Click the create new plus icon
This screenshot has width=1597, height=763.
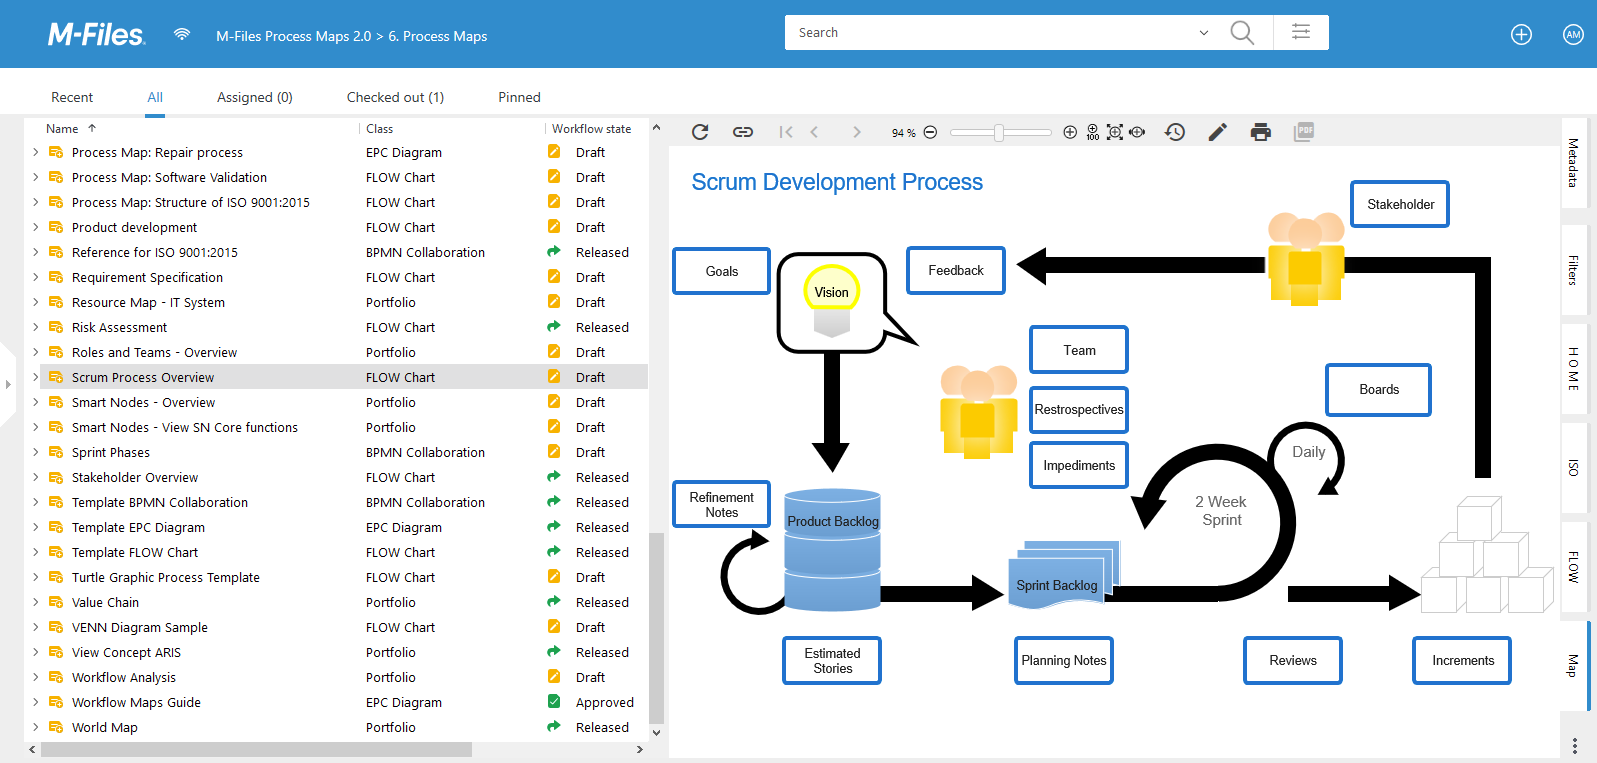click(x=1521, y=35)
